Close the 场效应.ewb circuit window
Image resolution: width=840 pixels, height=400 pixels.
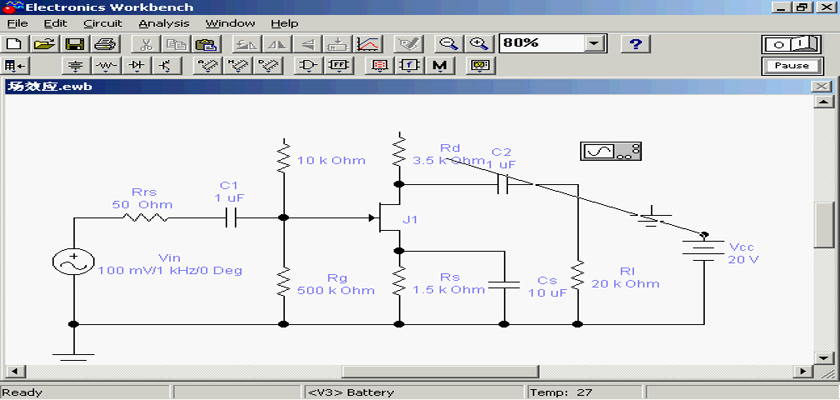click(x=820, y=87)
